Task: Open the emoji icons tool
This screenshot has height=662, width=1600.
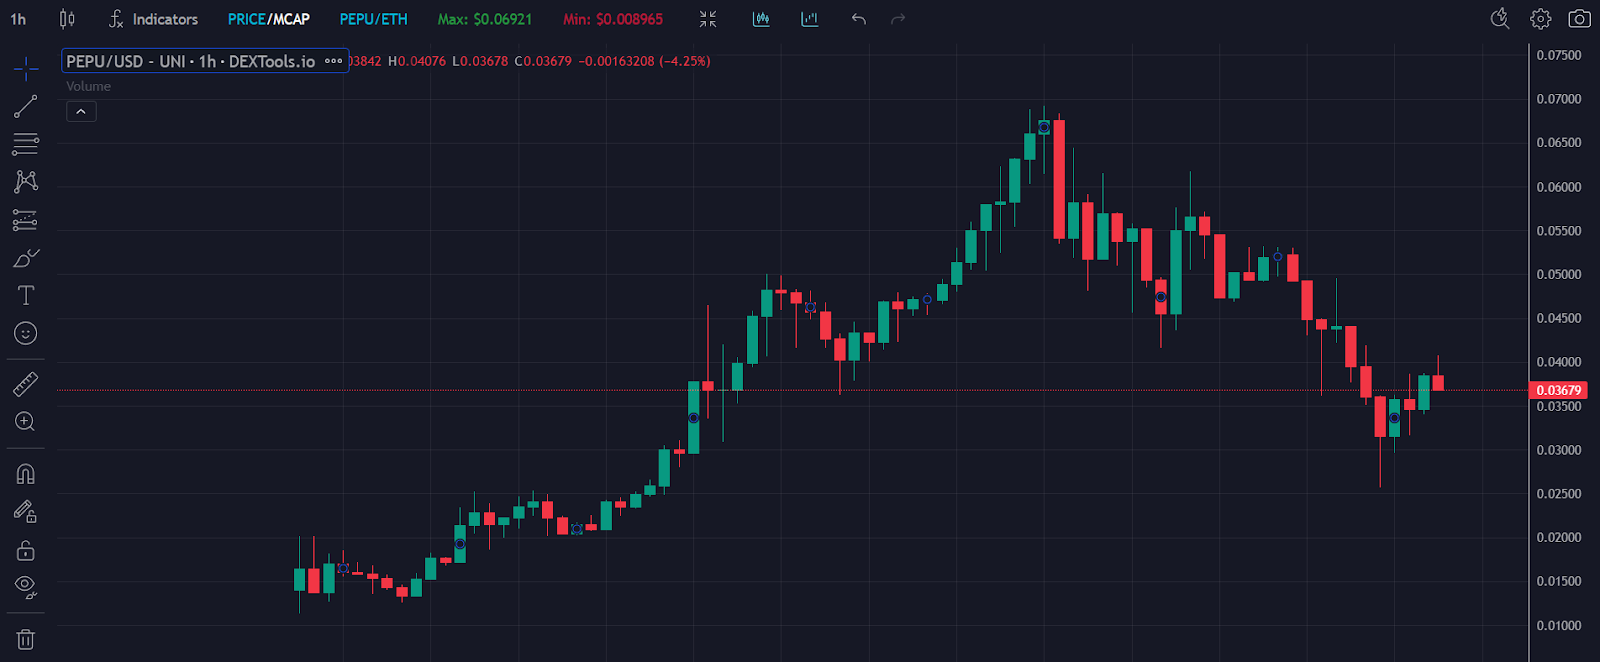Action: [26, 333]
